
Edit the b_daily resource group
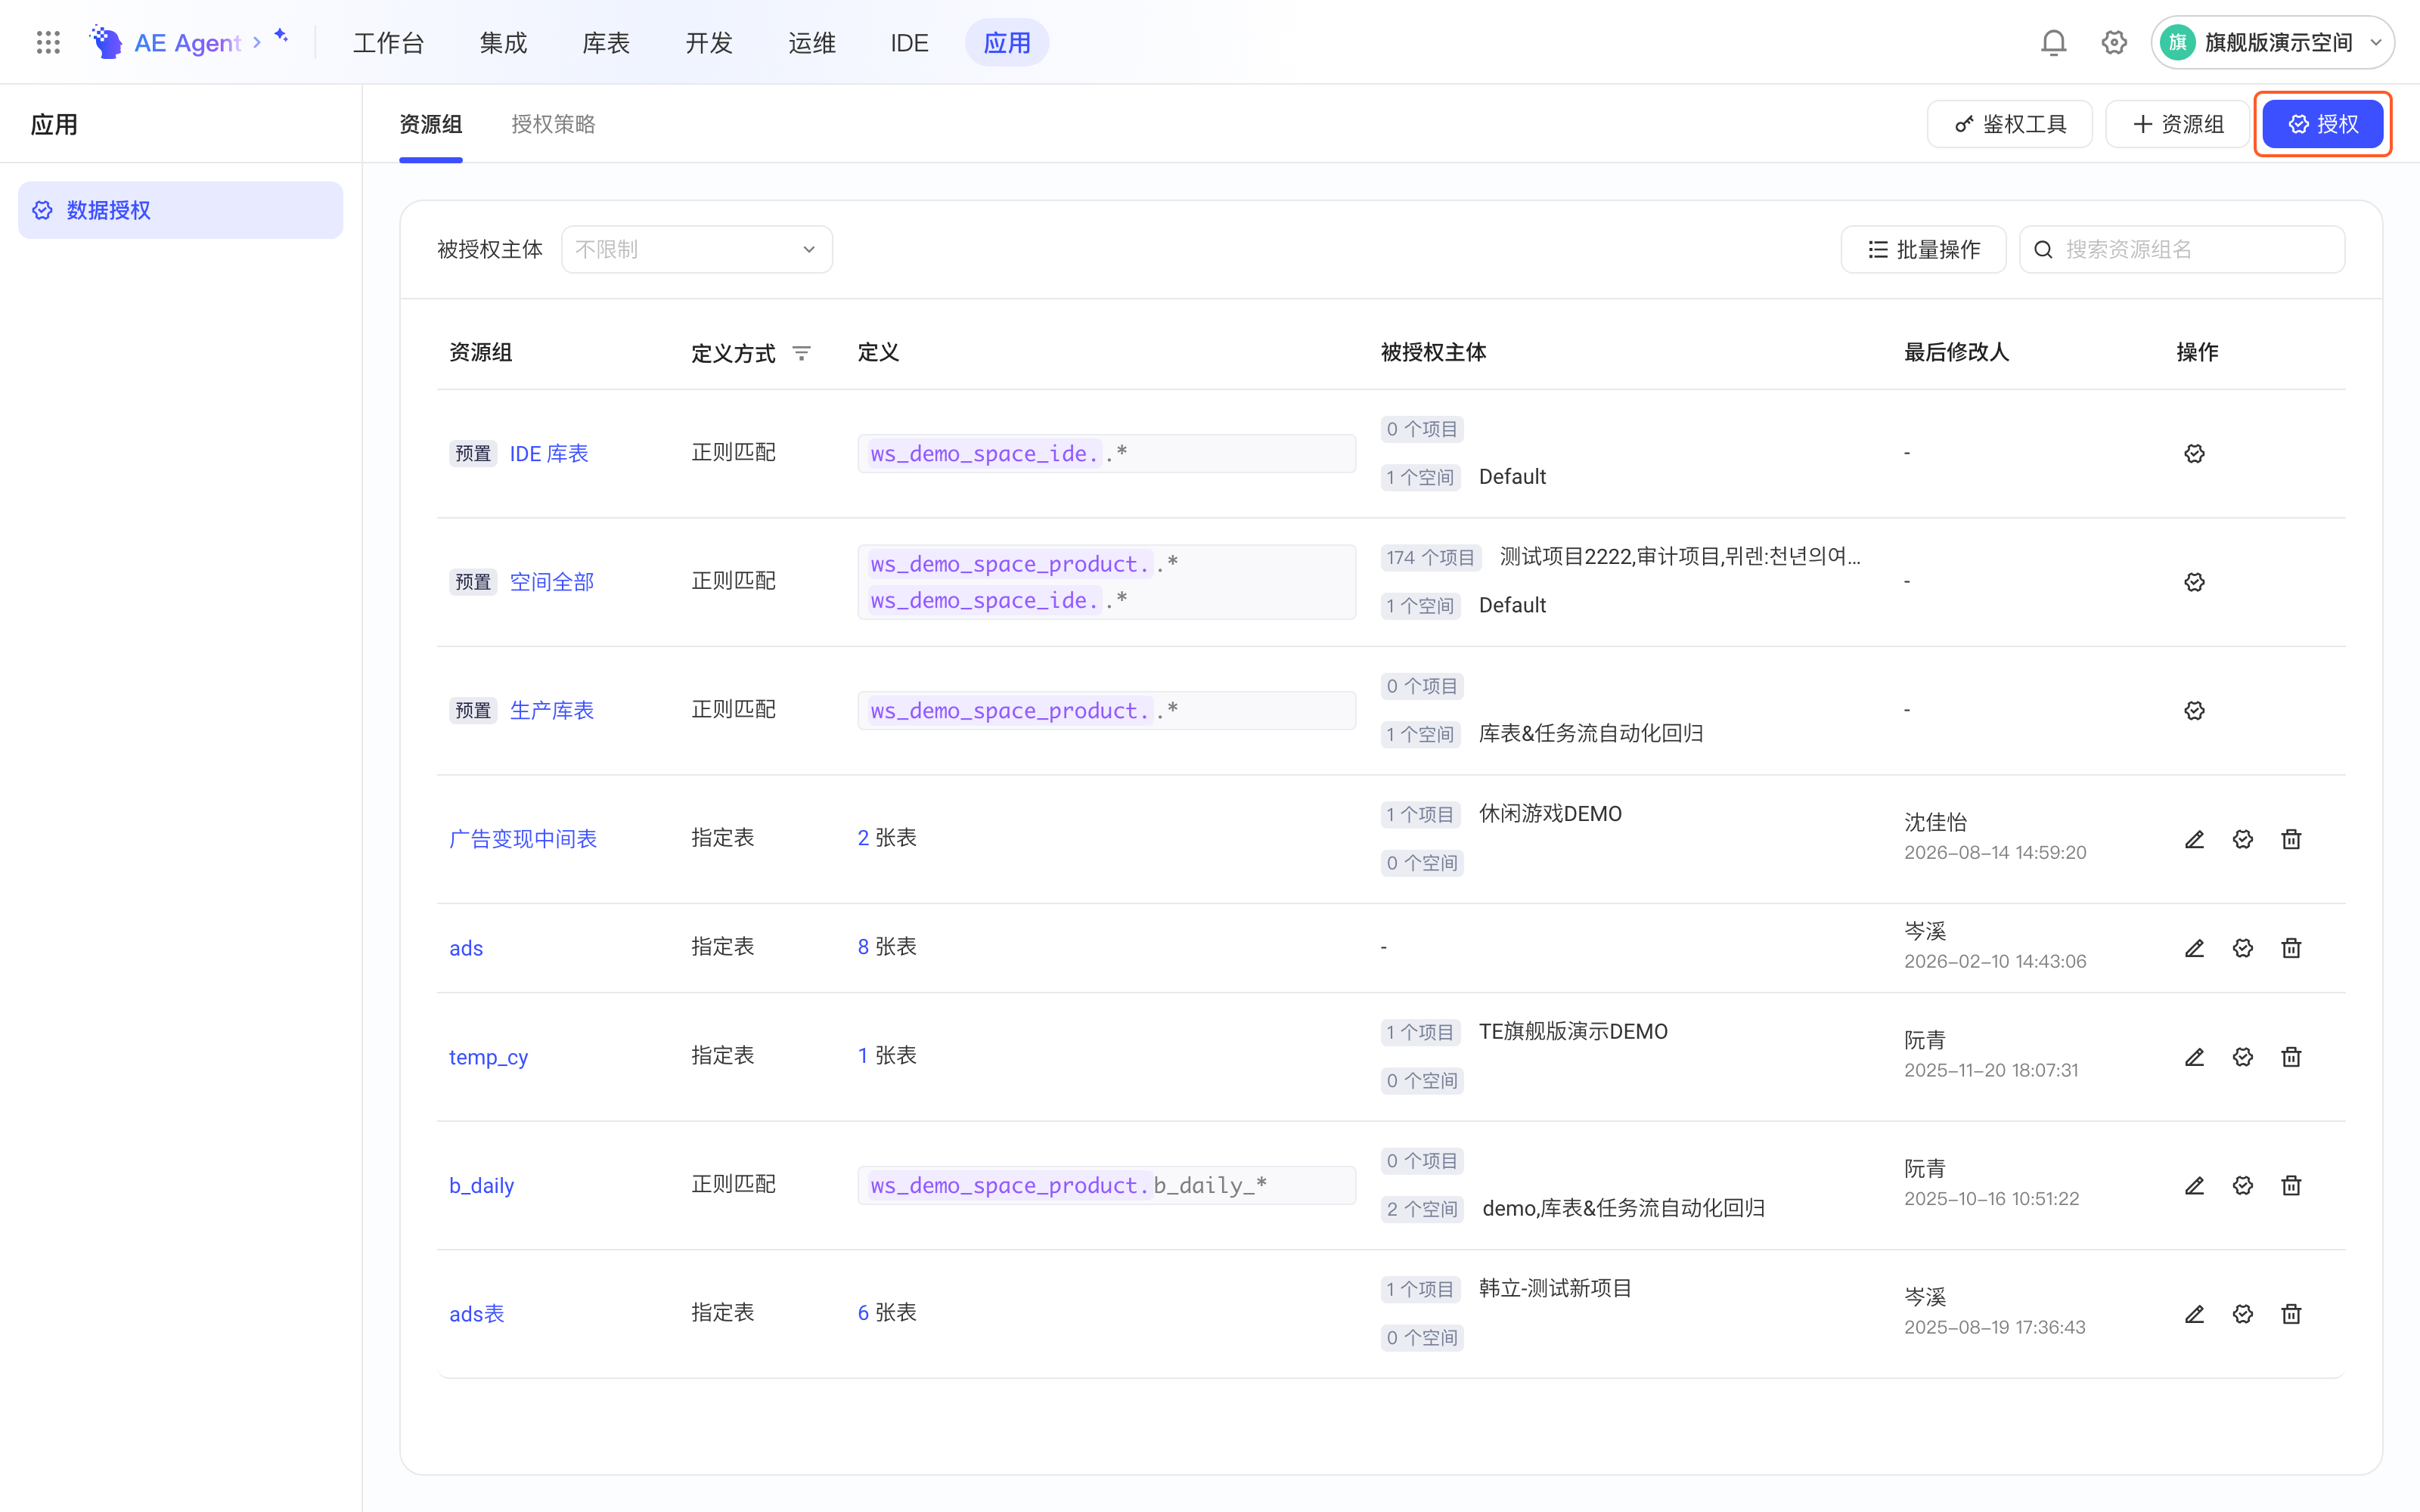[x=2194, y=1185]
